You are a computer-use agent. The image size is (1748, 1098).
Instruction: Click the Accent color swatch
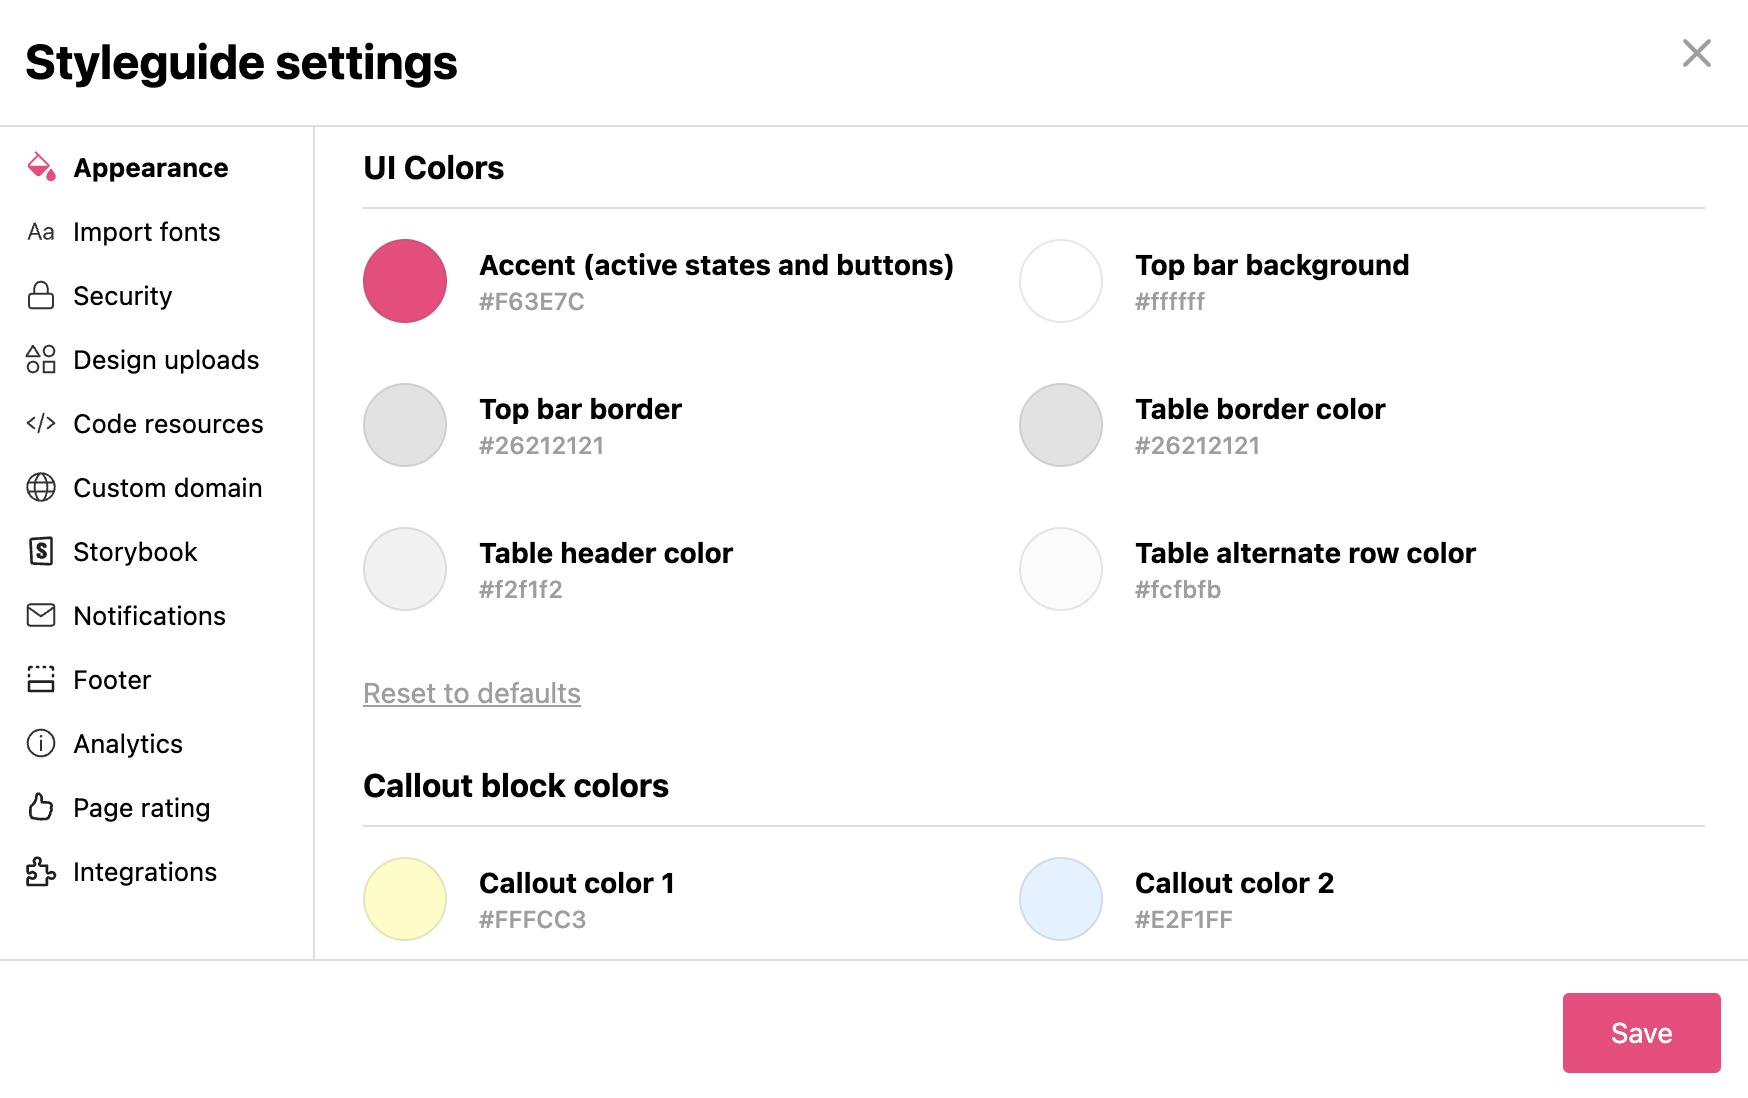(404, 281)
